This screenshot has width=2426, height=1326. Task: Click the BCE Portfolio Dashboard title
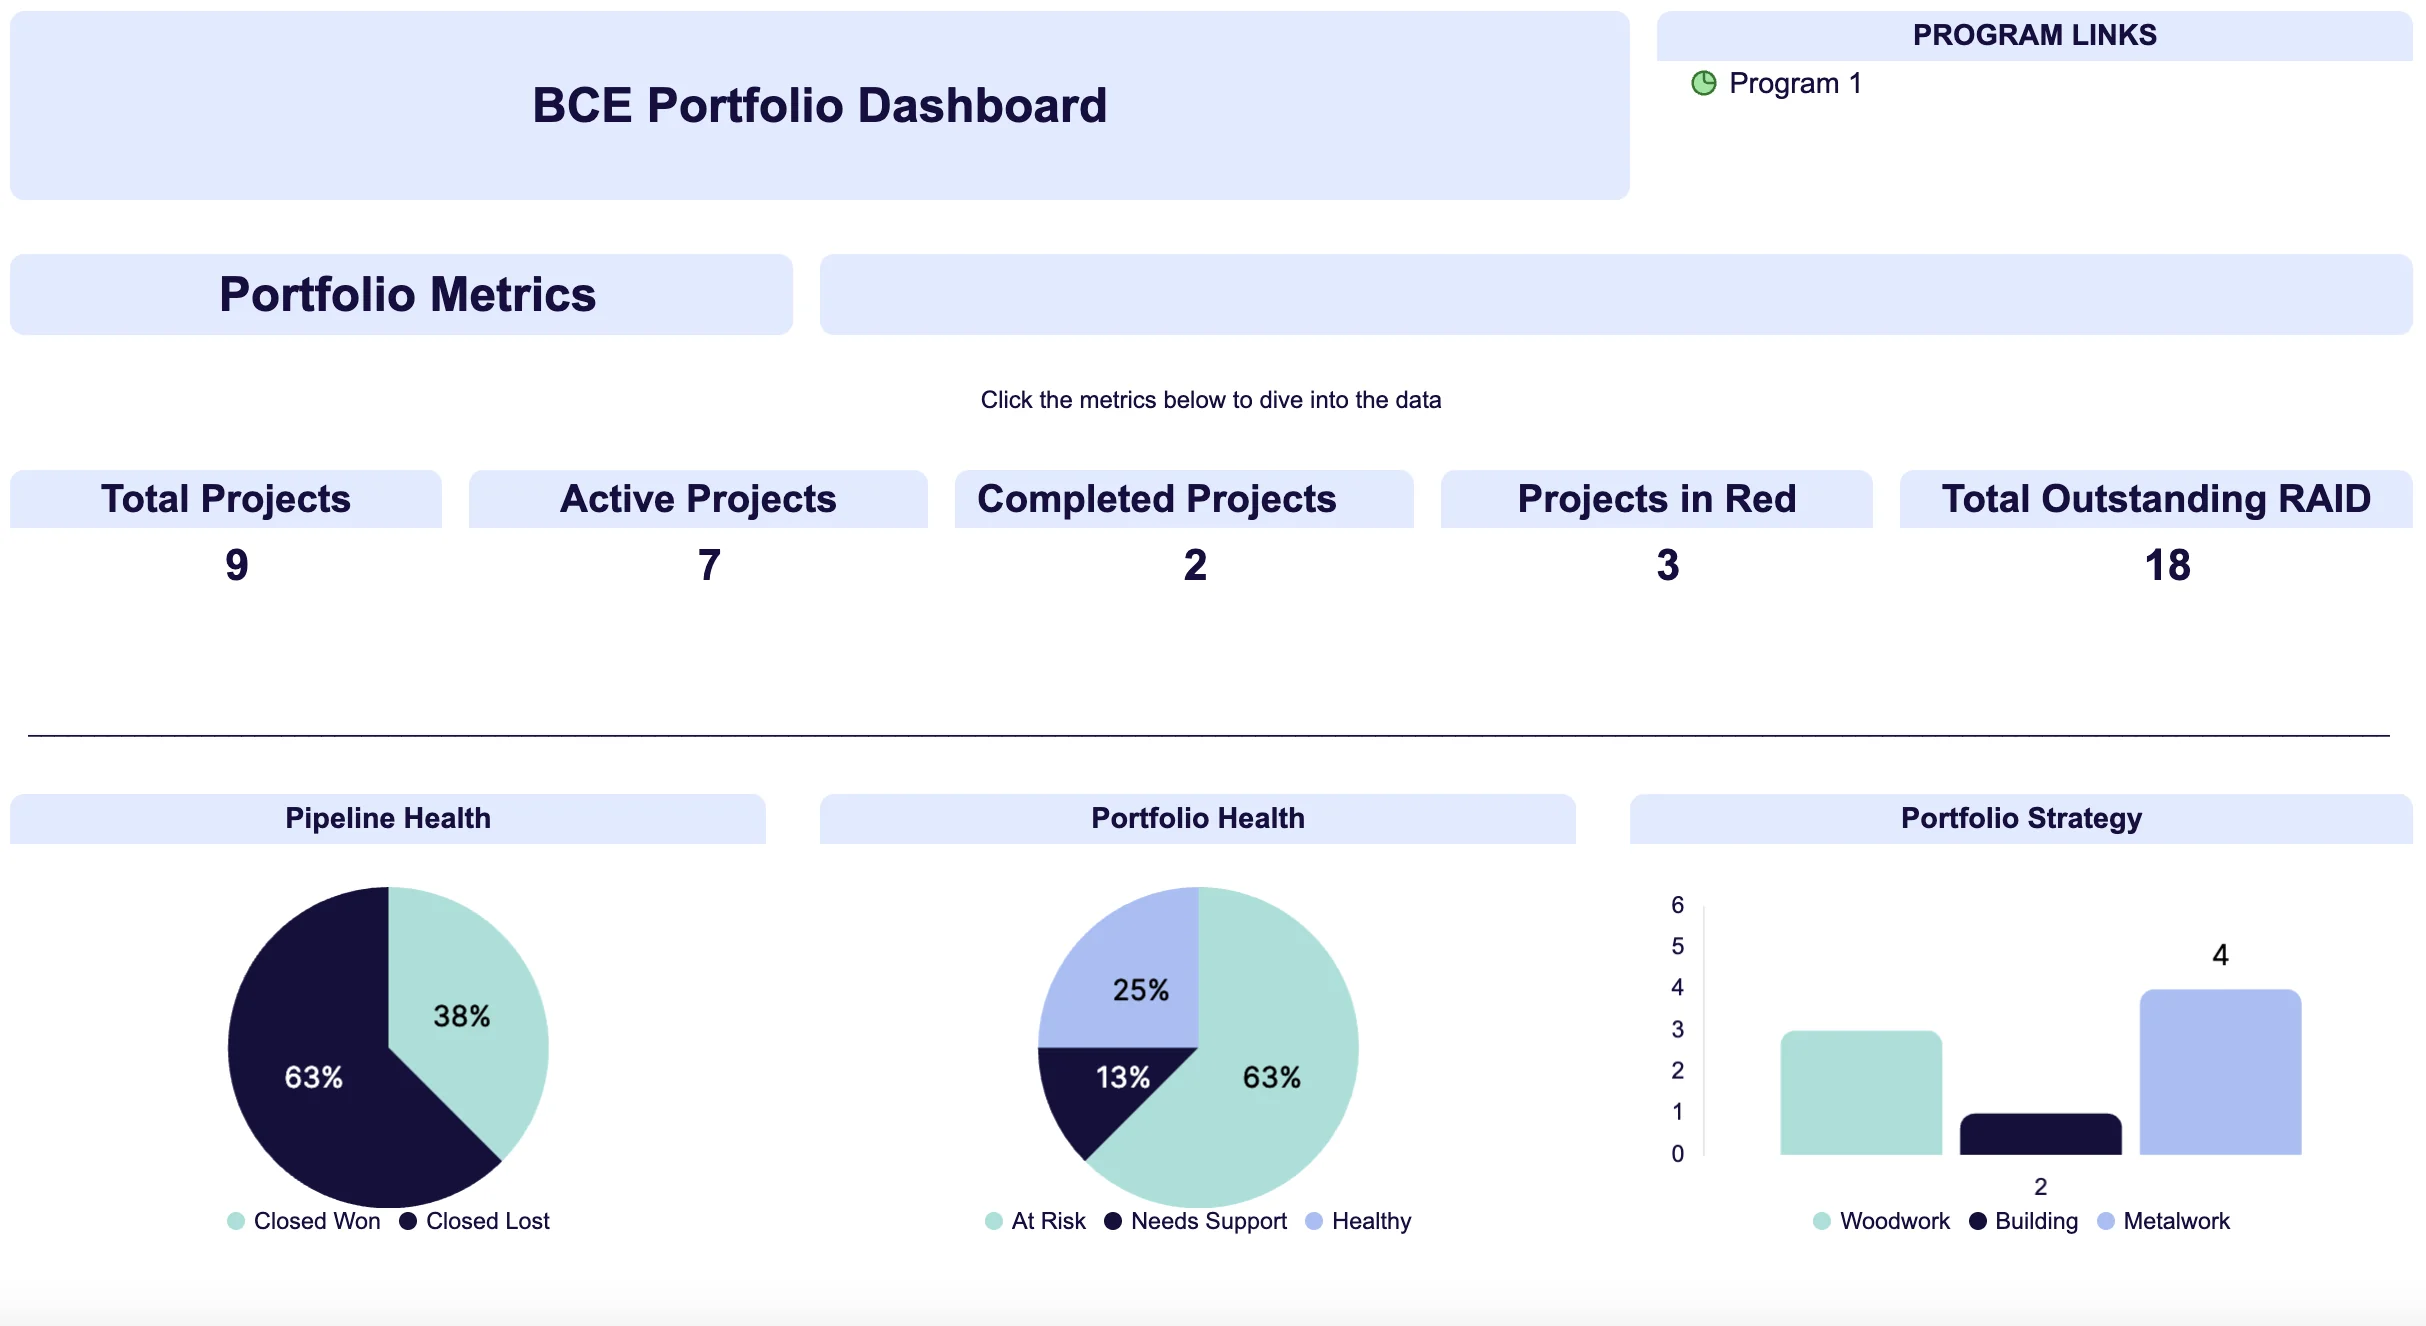click(820, 105)
